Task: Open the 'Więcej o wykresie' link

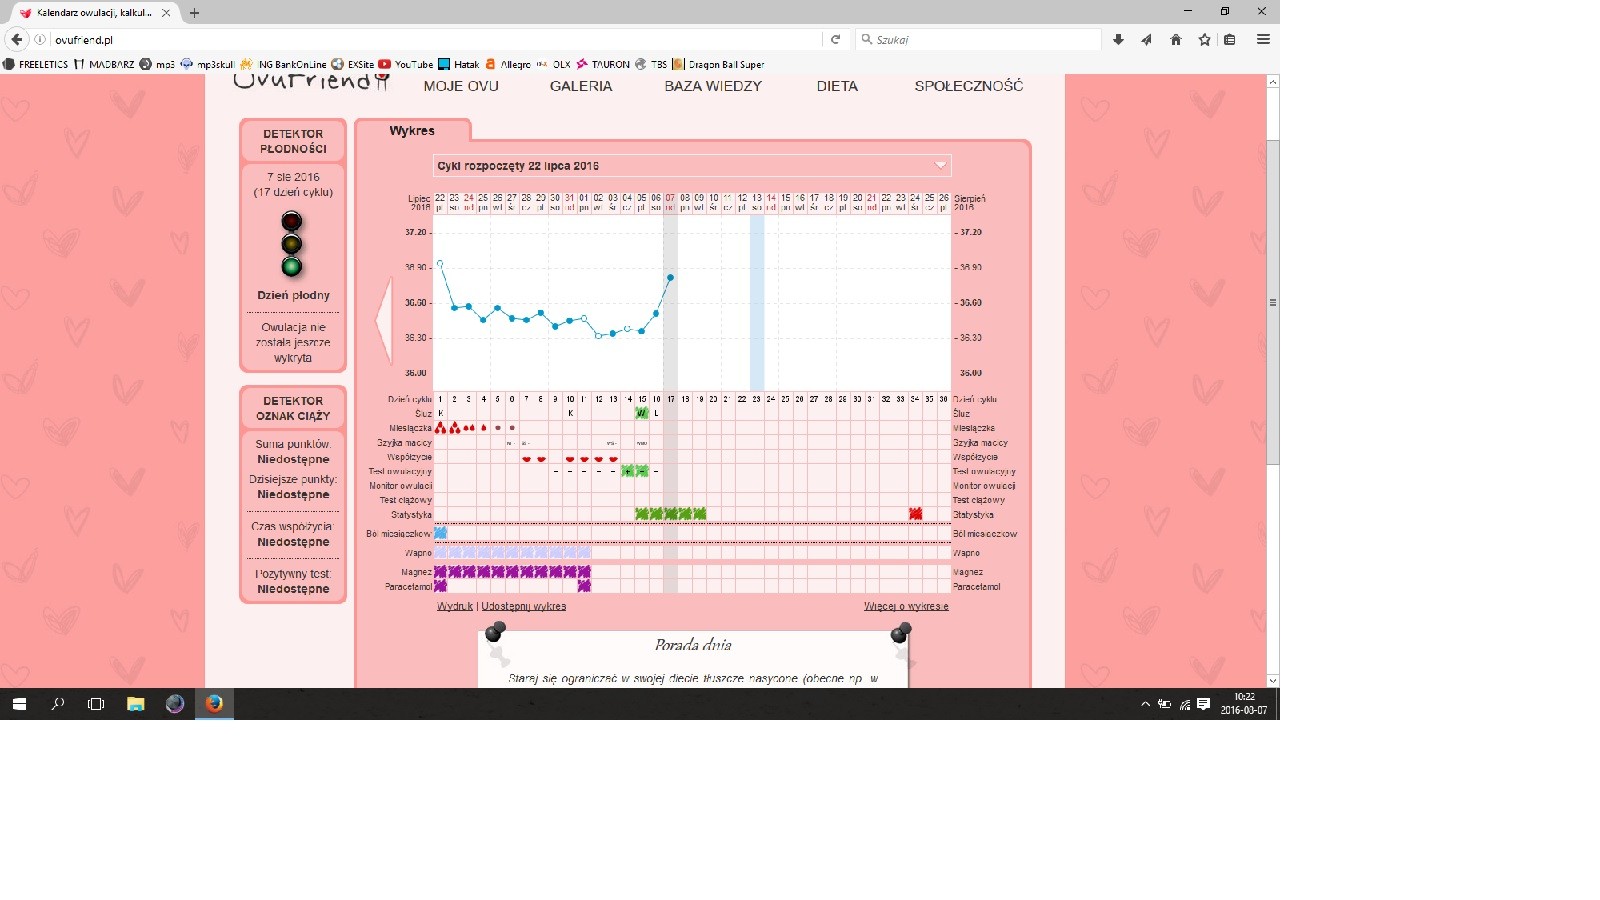Action: tap(906, 606)
